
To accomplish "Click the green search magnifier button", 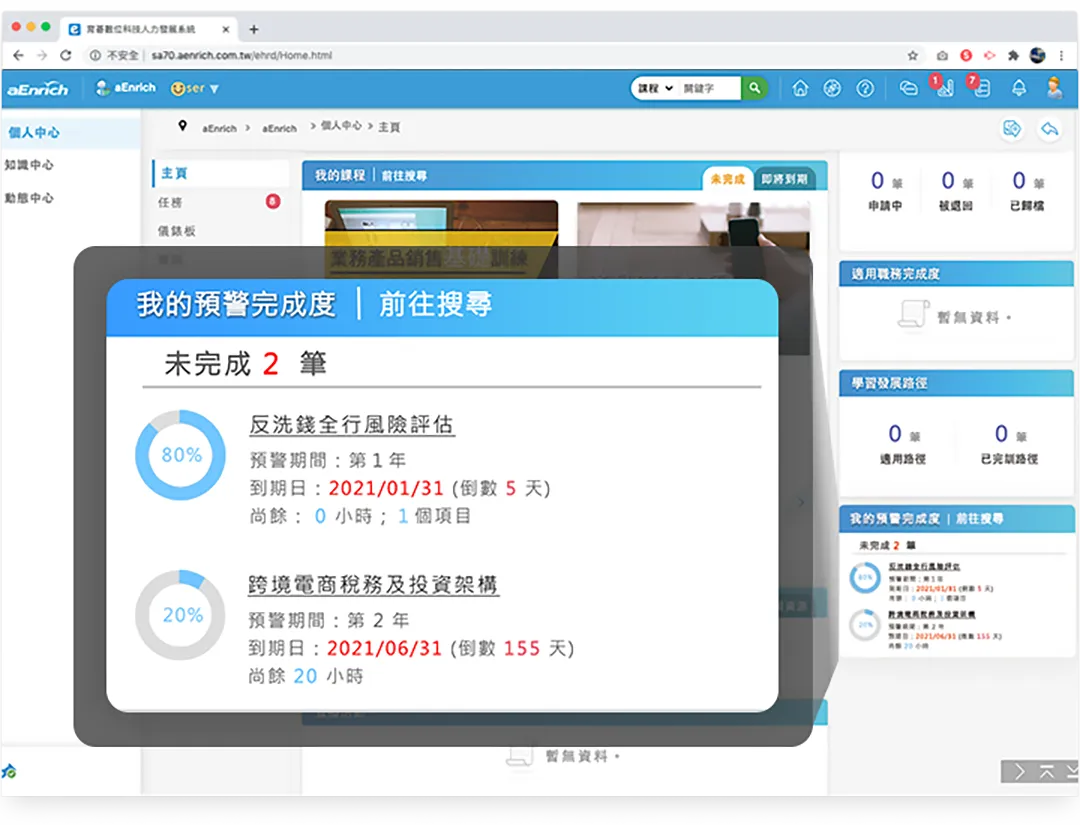I will 754,88.
